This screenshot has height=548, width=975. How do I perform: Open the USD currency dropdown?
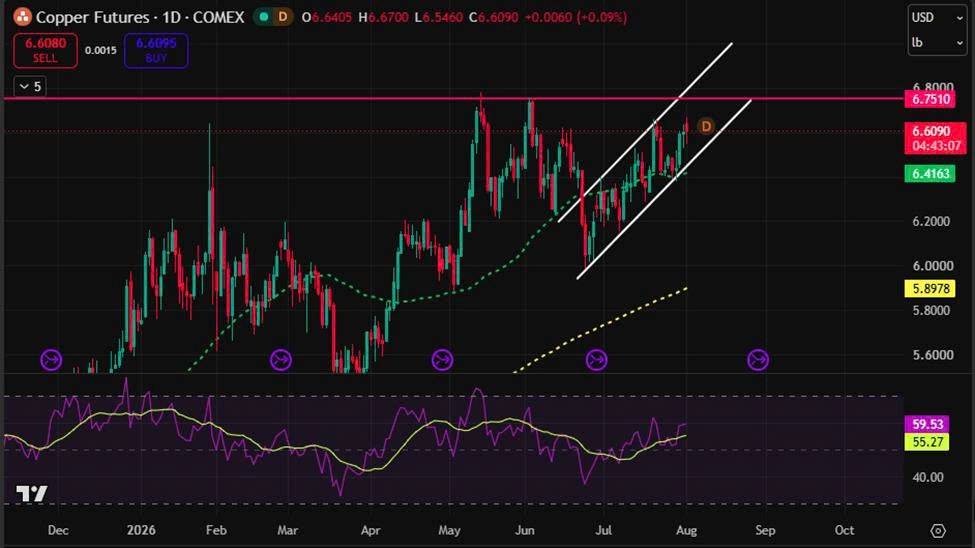937,17
